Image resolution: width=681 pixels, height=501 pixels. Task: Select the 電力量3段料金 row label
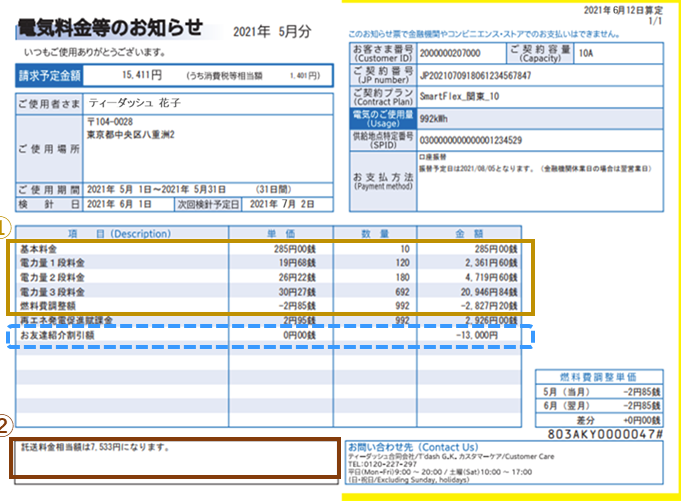point(52,292)
